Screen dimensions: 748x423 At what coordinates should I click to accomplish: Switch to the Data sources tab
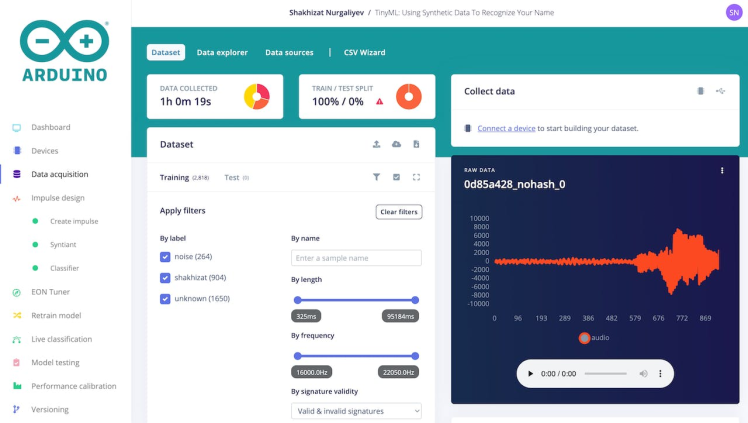coord(289,52)
